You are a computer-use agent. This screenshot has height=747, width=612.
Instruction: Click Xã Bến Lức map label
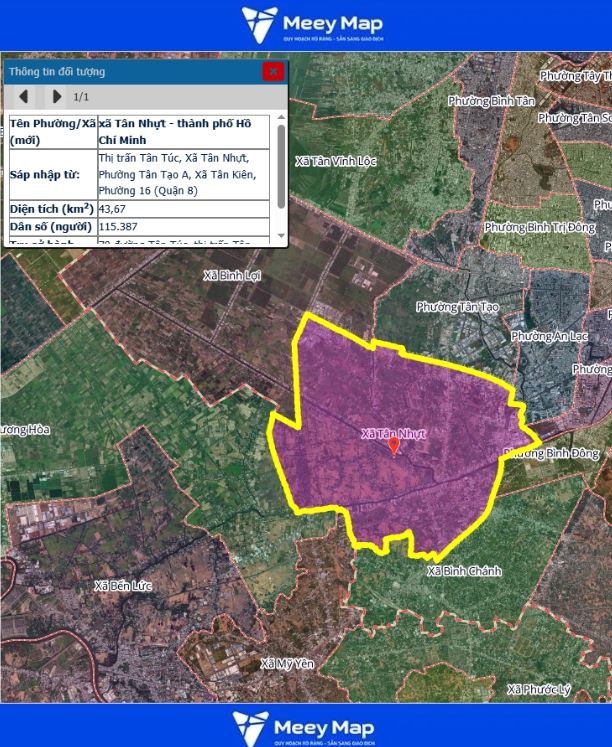(x=122, y=585)
